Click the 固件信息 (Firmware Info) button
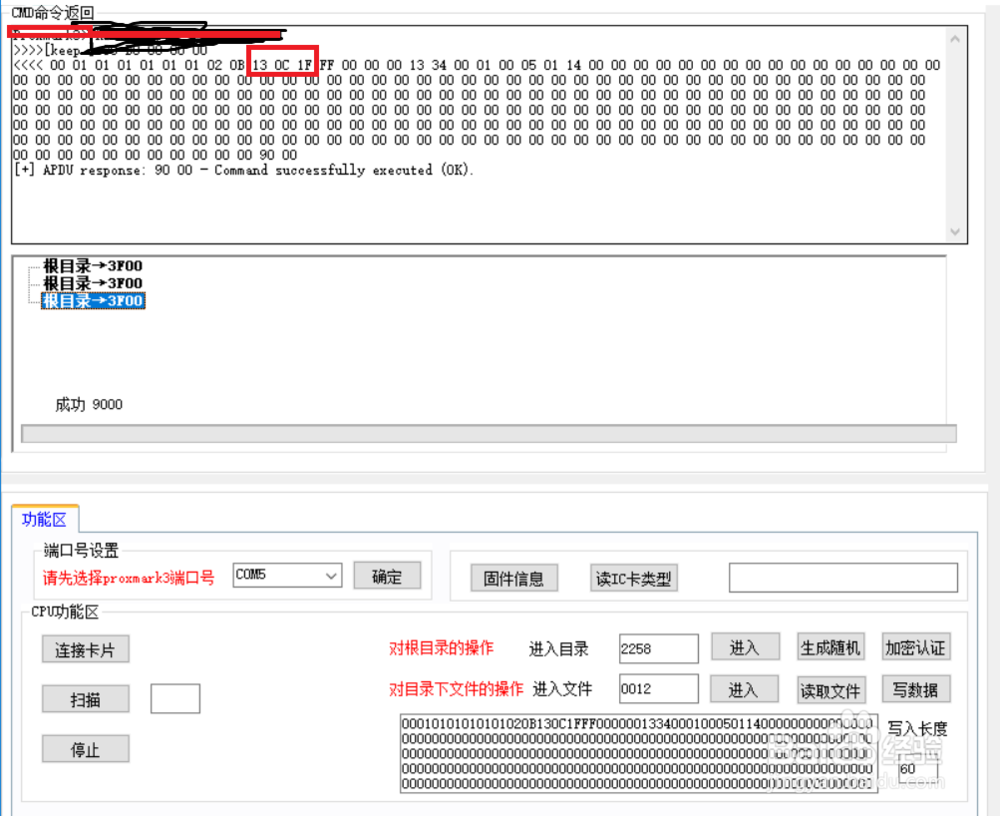The image size is (1000, 816). tap(514, 577)
